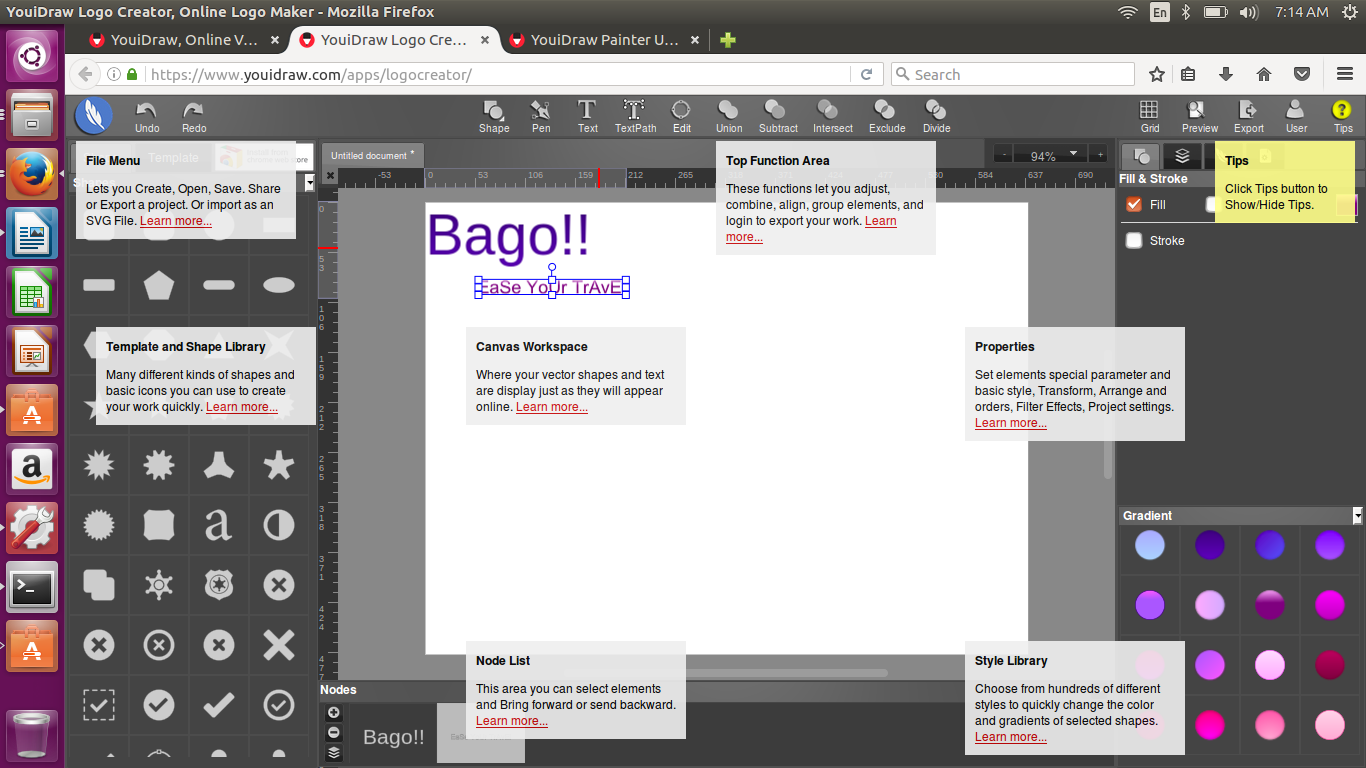Open the Preview mode
The width and height of the screenshot is (1366, 768).
pyautogui.click(x=1199, y=116)
